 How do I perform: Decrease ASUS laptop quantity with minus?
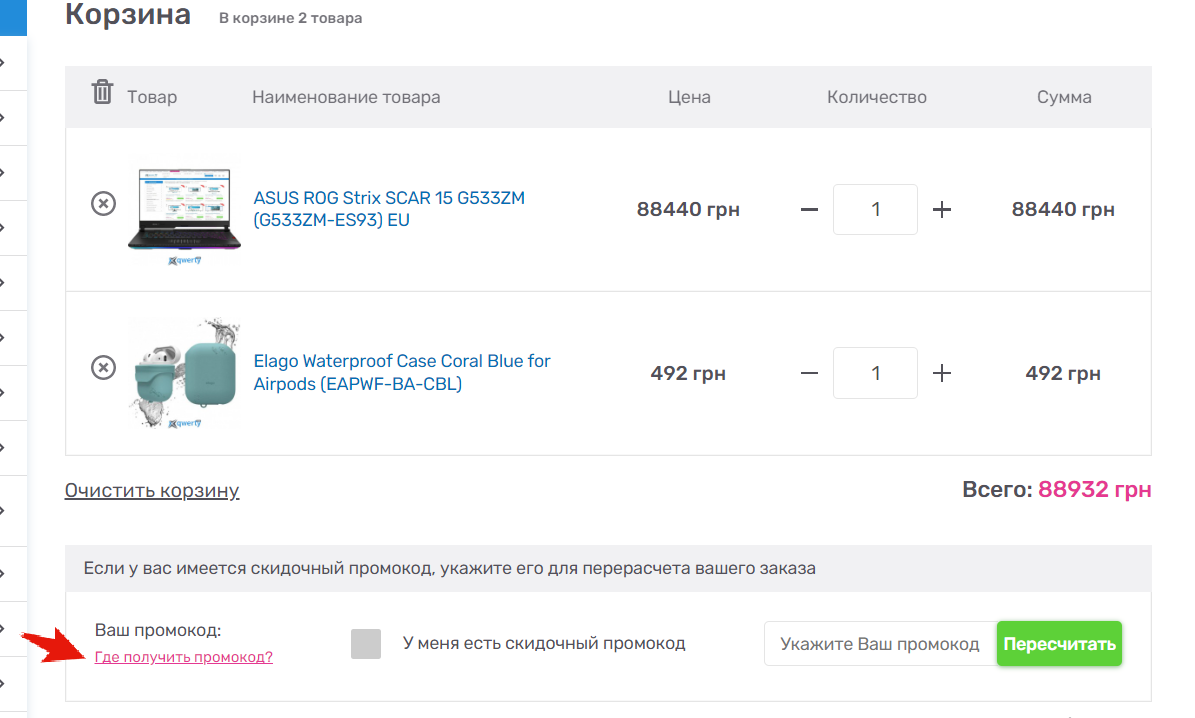pos(810,210)
